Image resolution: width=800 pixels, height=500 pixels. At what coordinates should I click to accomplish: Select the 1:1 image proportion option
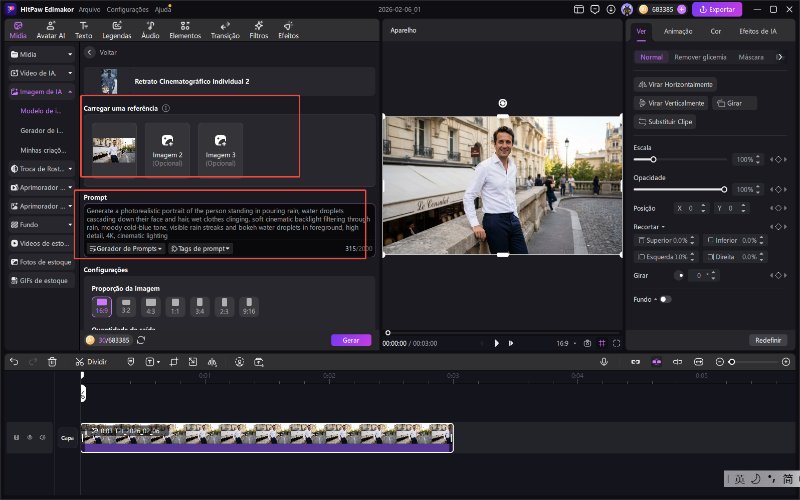[x=175, y=305]
